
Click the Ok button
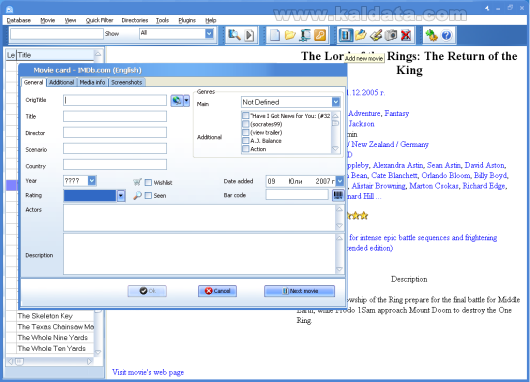[147, 291]
